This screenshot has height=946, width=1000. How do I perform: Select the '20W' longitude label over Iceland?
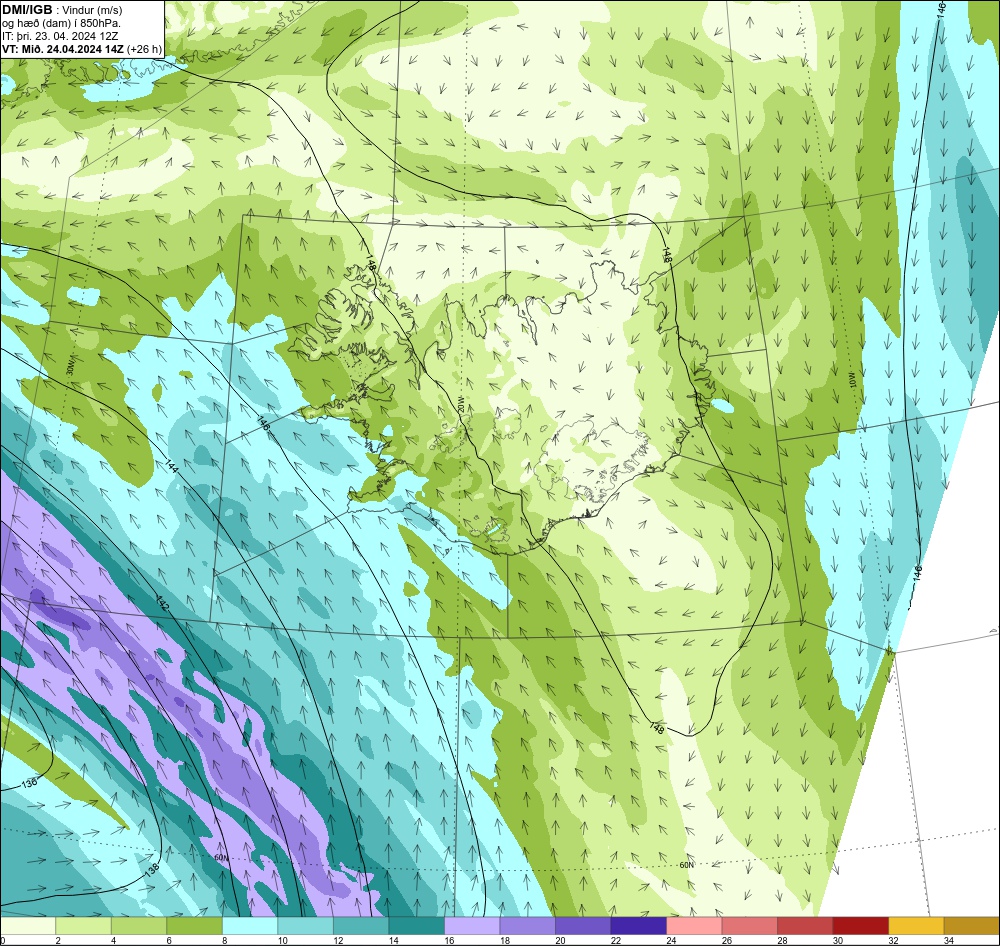point(460,404)
